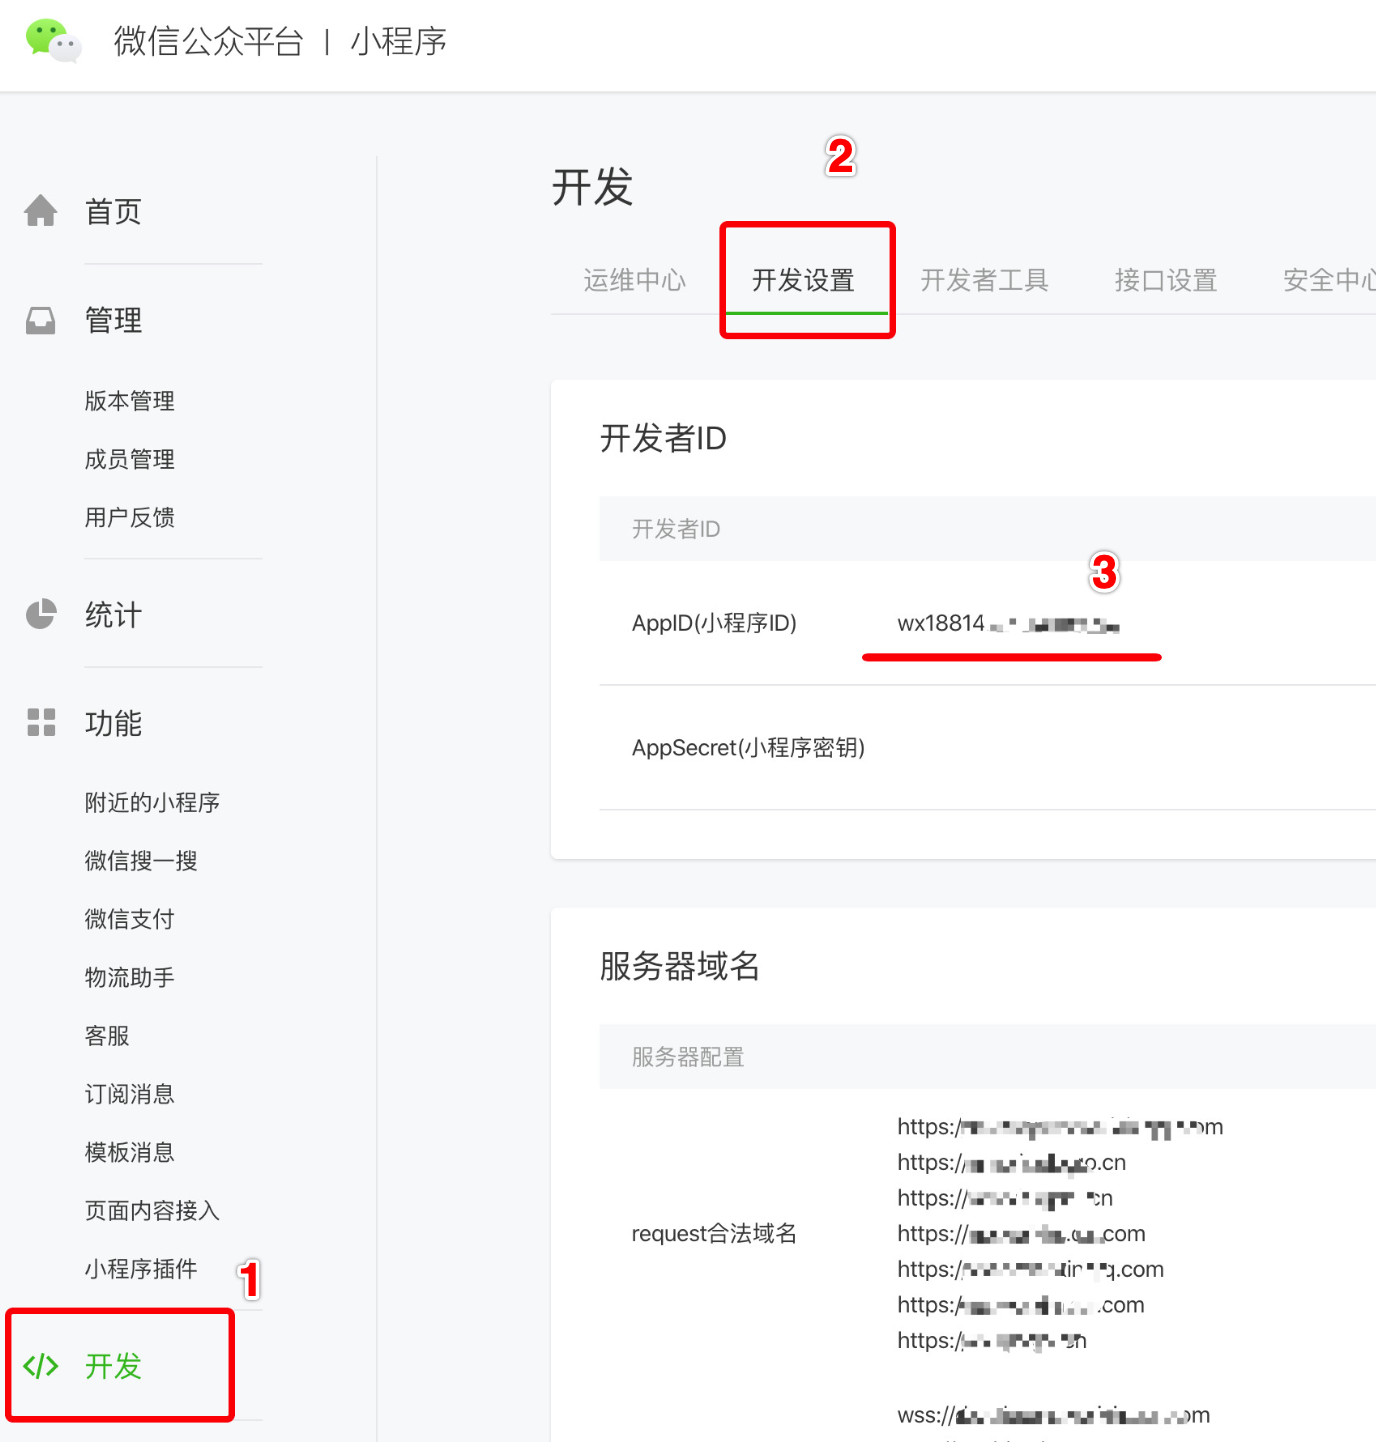Open 微信搜一搜 settings
The width and height of the screenshot is (1376, 1456).
[x=141, y=861]
